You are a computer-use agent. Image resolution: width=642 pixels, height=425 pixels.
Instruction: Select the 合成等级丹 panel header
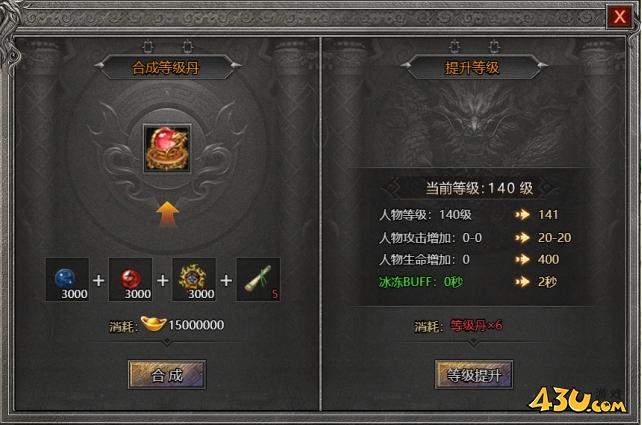[166, 68]
